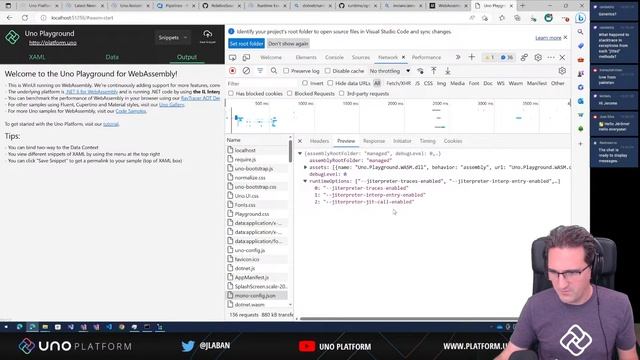Check the Invert filter option
This screenshot has height=360, width=640.
pos(305,83)
